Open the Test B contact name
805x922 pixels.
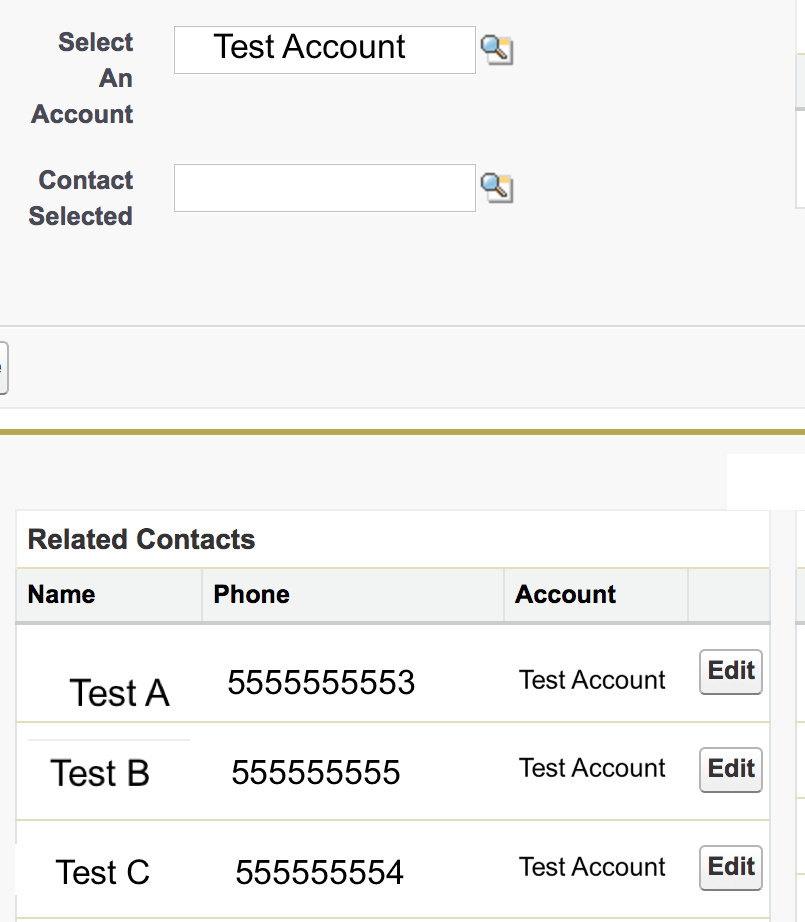click(100, 773)
